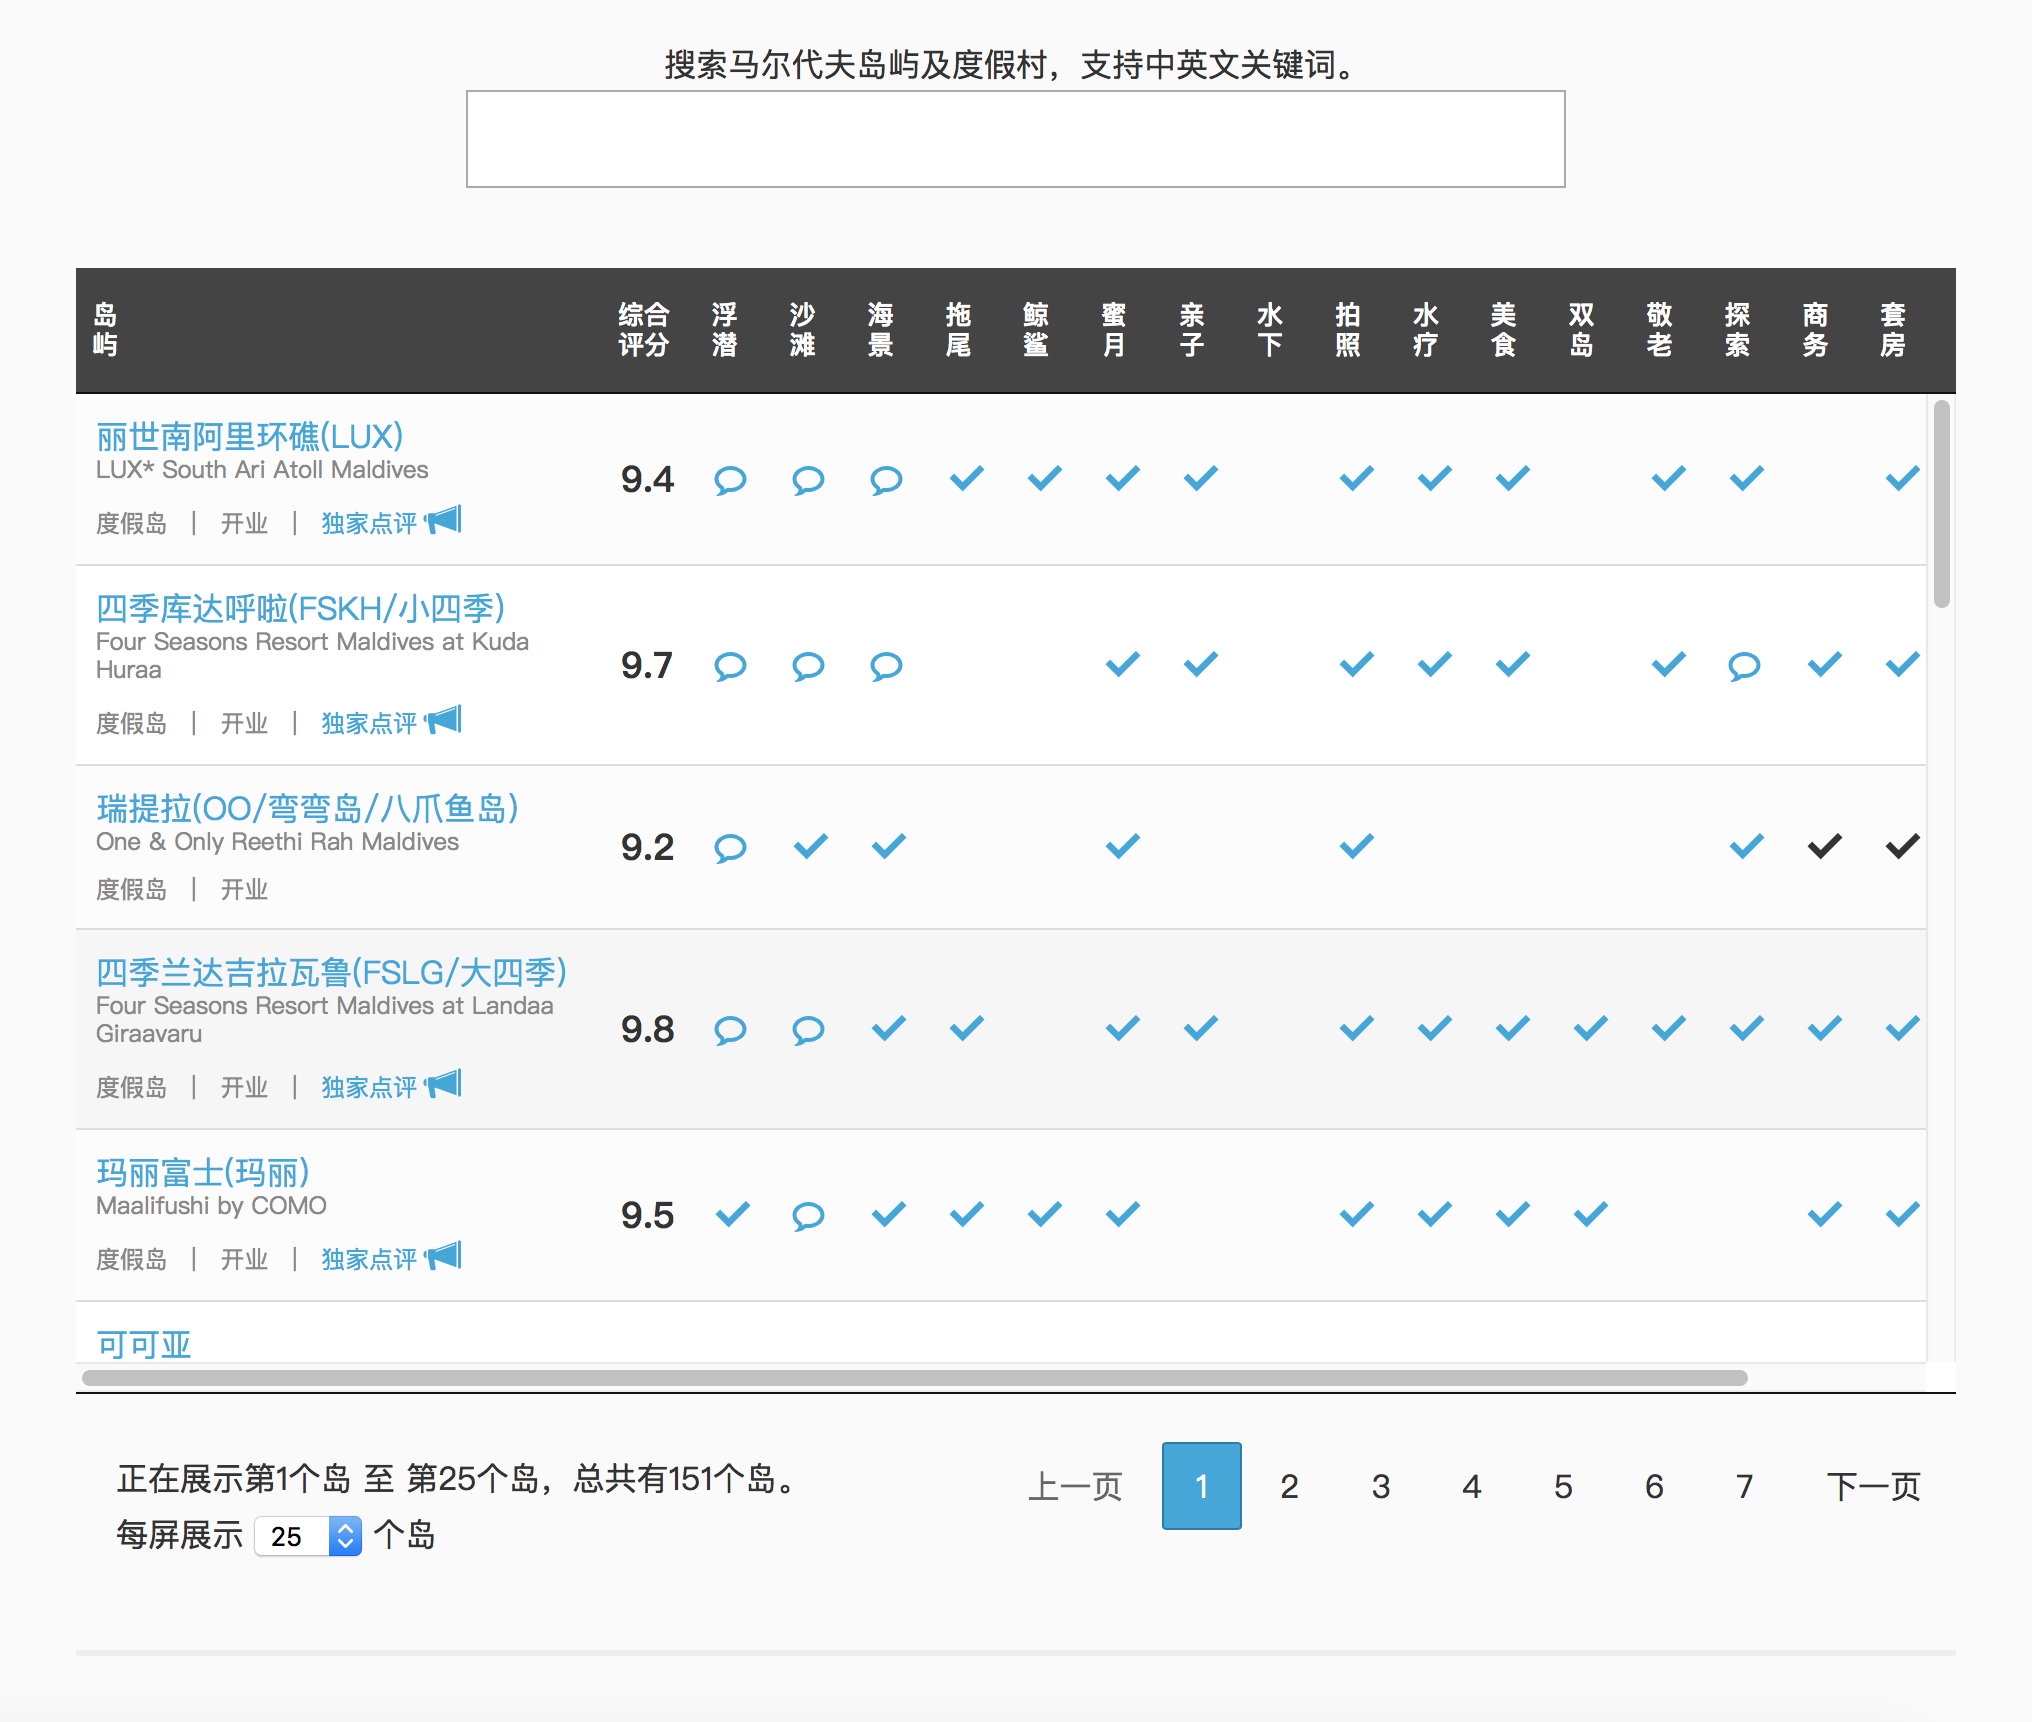Sort table by 综合评分 column header

point(643,330)
